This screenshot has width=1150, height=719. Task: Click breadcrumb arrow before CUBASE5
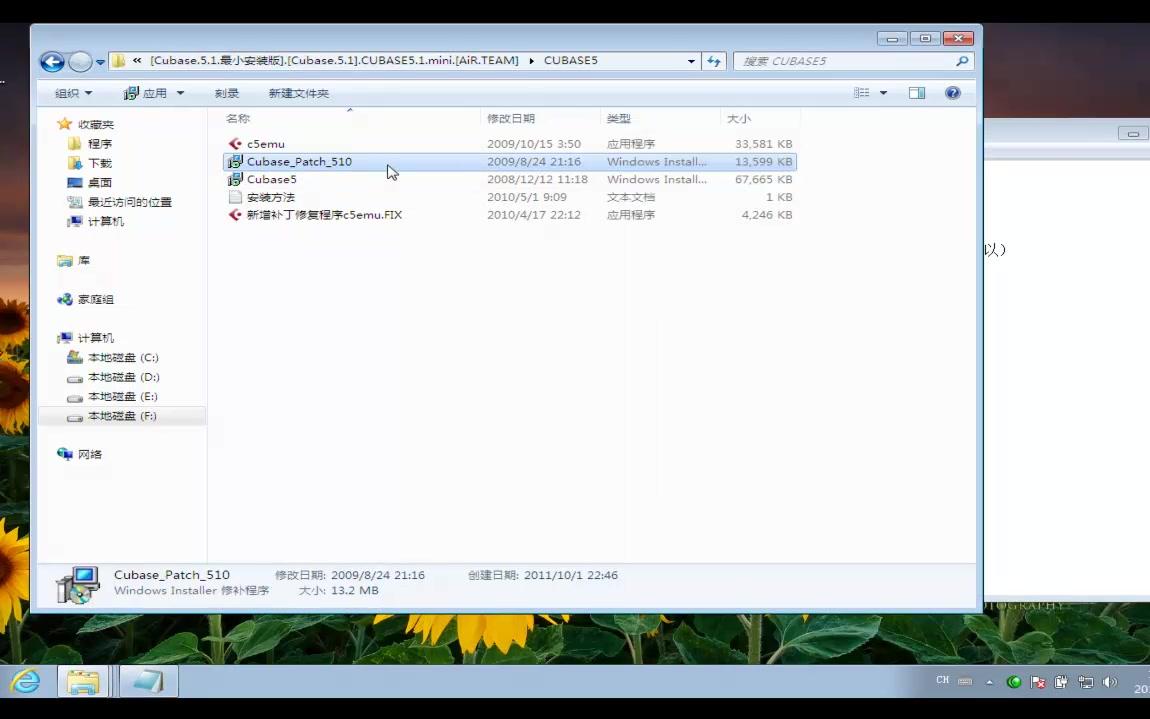coord(531,61)
